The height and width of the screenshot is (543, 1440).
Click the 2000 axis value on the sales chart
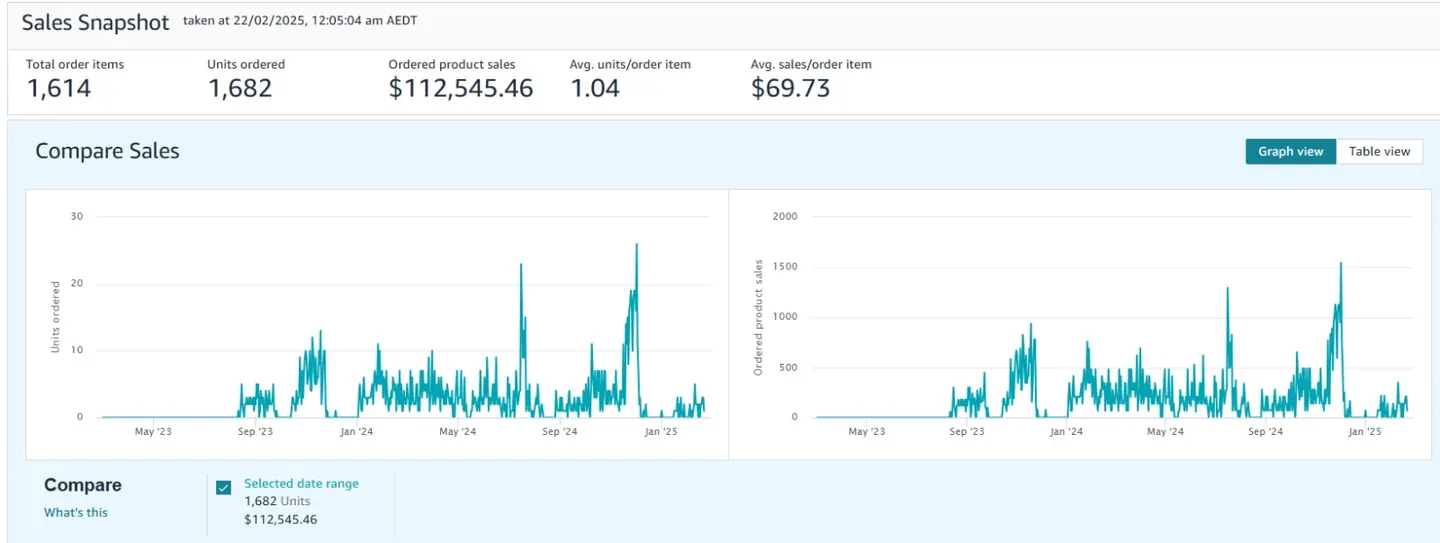tap(786, 216)
